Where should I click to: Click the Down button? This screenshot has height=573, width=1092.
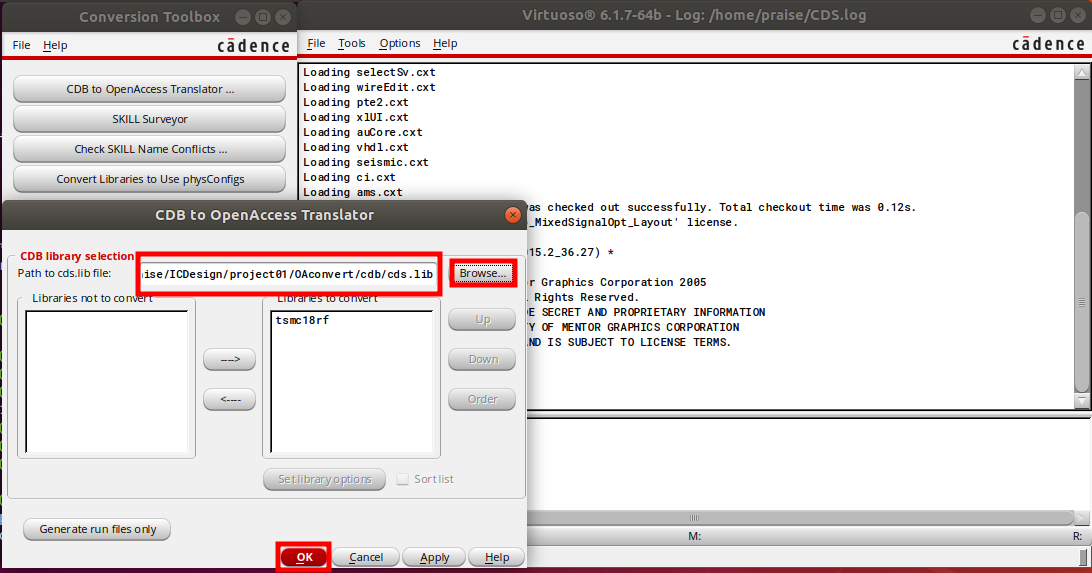click(x=483, y=359)
